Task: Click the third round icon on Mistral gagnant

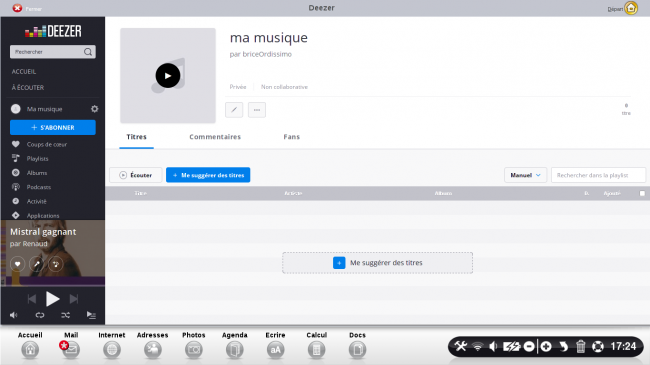Action: [56, 264]
